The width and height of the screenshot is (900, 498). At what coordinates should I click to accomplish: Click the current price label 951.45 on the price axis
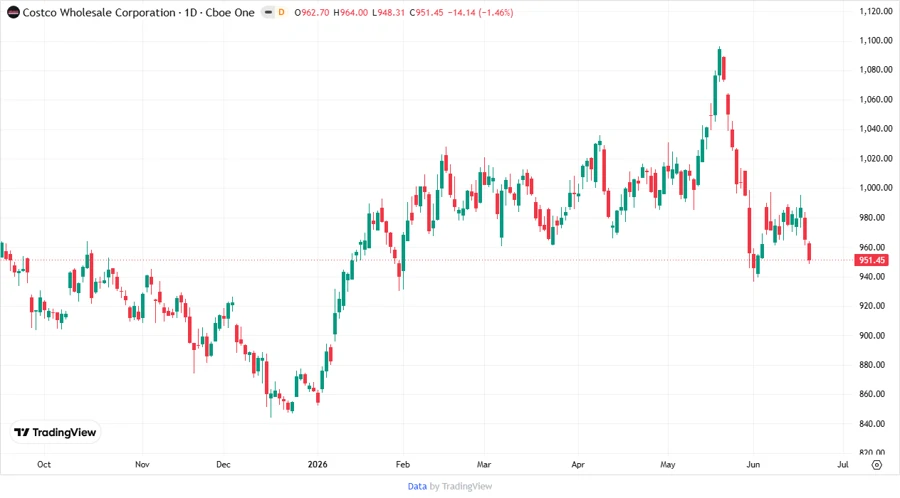[x=871, y=260]
